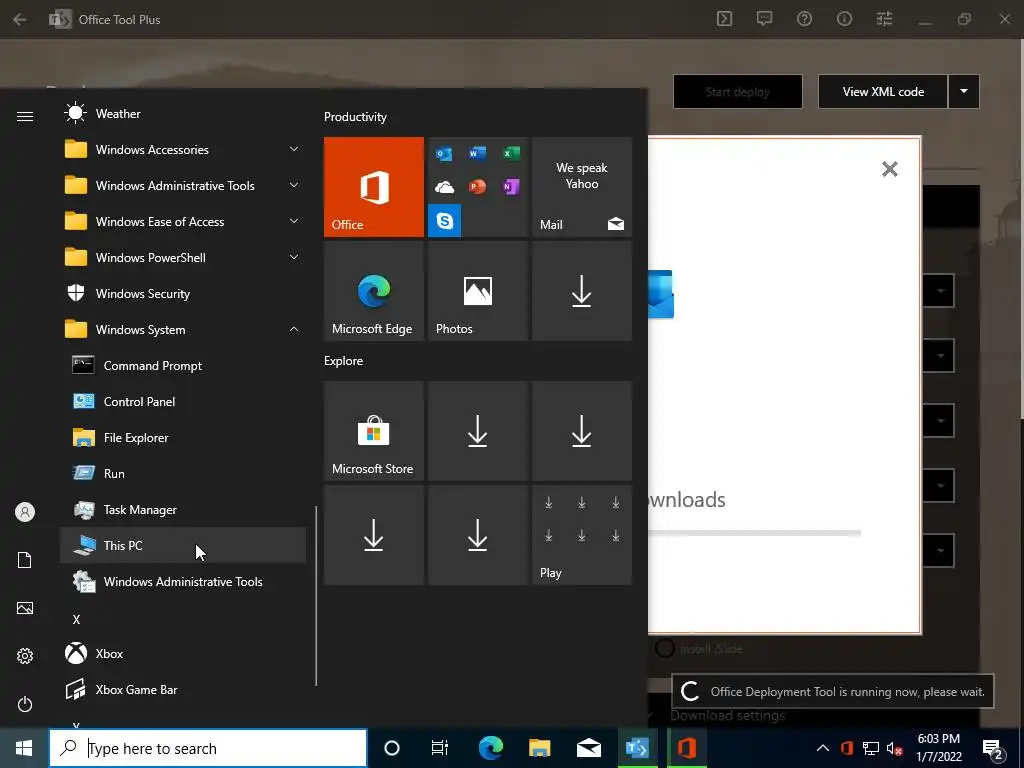Open Pictures from the Start menu sidebar
The height and width of the screenshot is (768, 1024).
25,608
